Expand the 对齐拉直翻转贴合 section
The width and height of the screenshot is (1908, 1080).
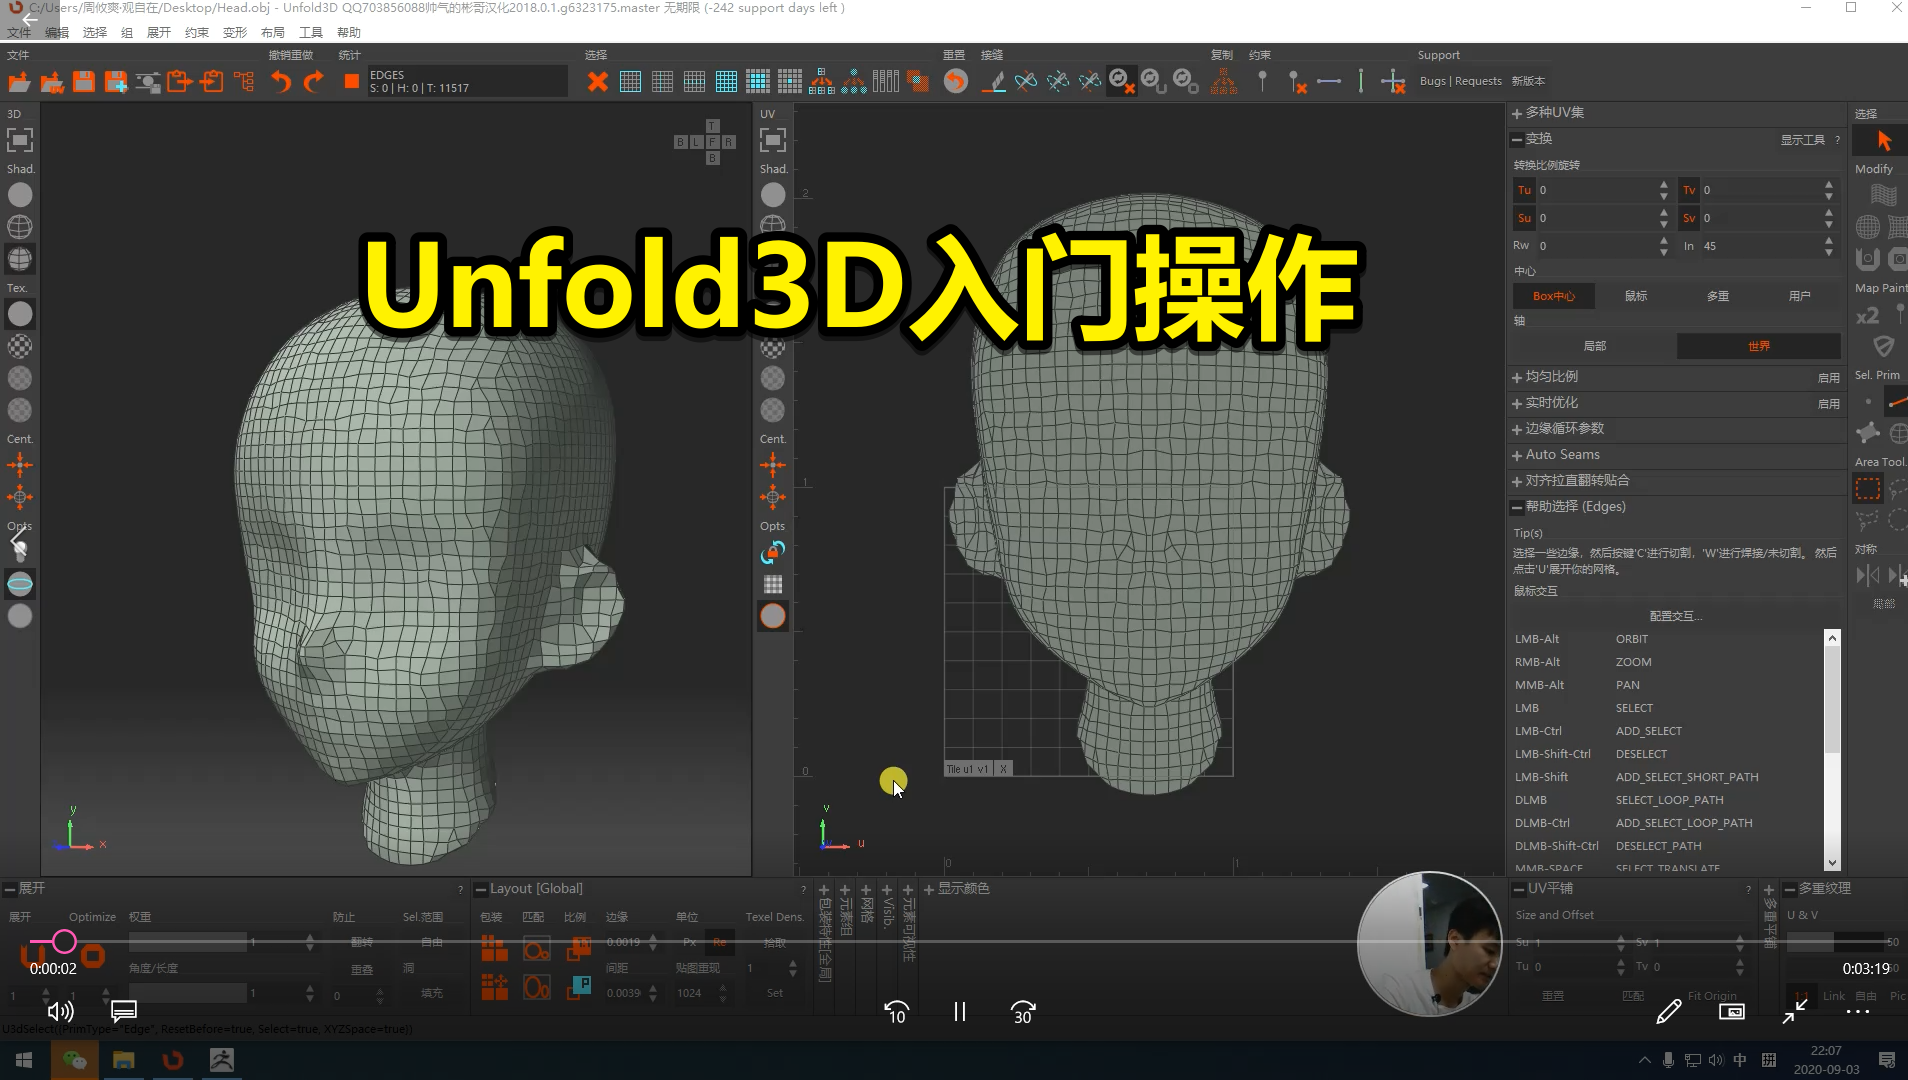(1517, 481)
